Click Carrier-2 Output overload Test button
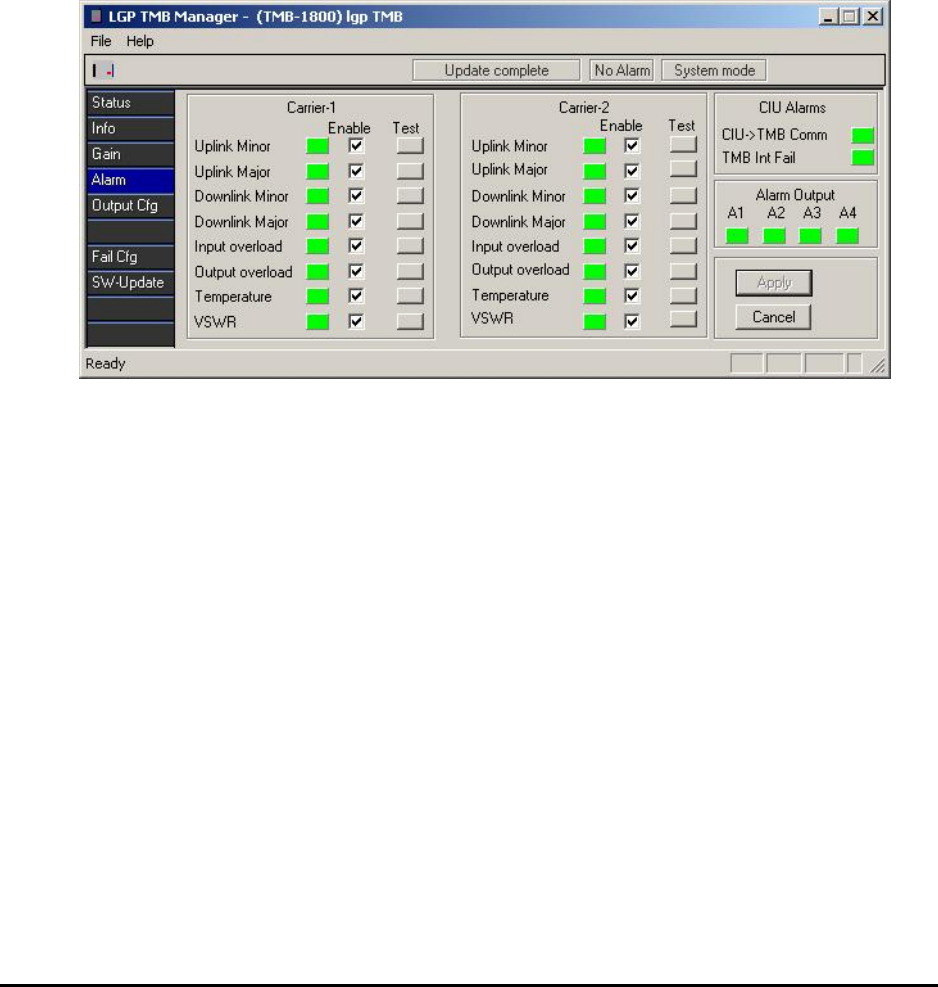The image size is (938, 987). tap(683, 271)
